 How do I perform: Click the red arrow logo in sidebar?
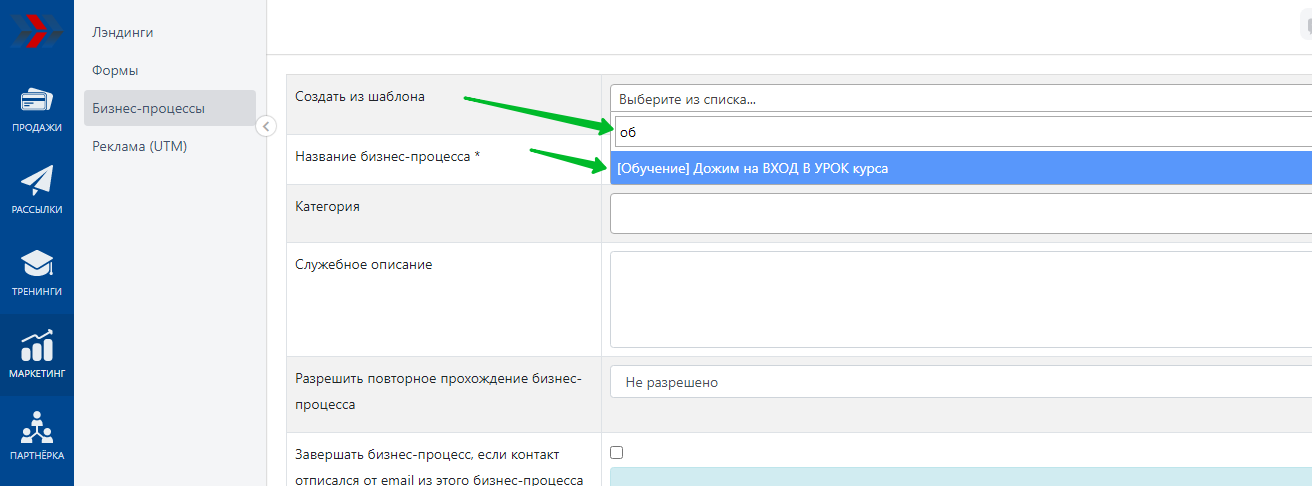37,30
